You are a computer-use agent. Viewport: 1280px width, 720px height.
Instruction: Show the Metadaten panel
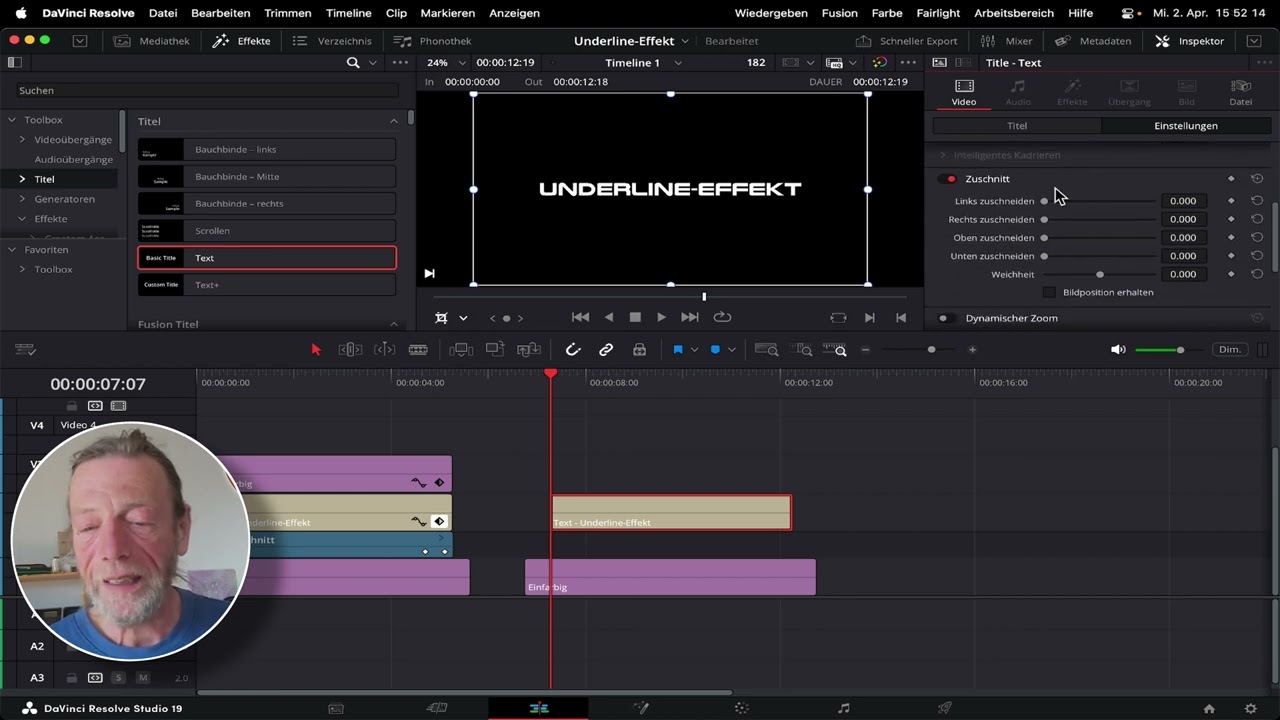pyautogui.click(x=1093, y=41)
